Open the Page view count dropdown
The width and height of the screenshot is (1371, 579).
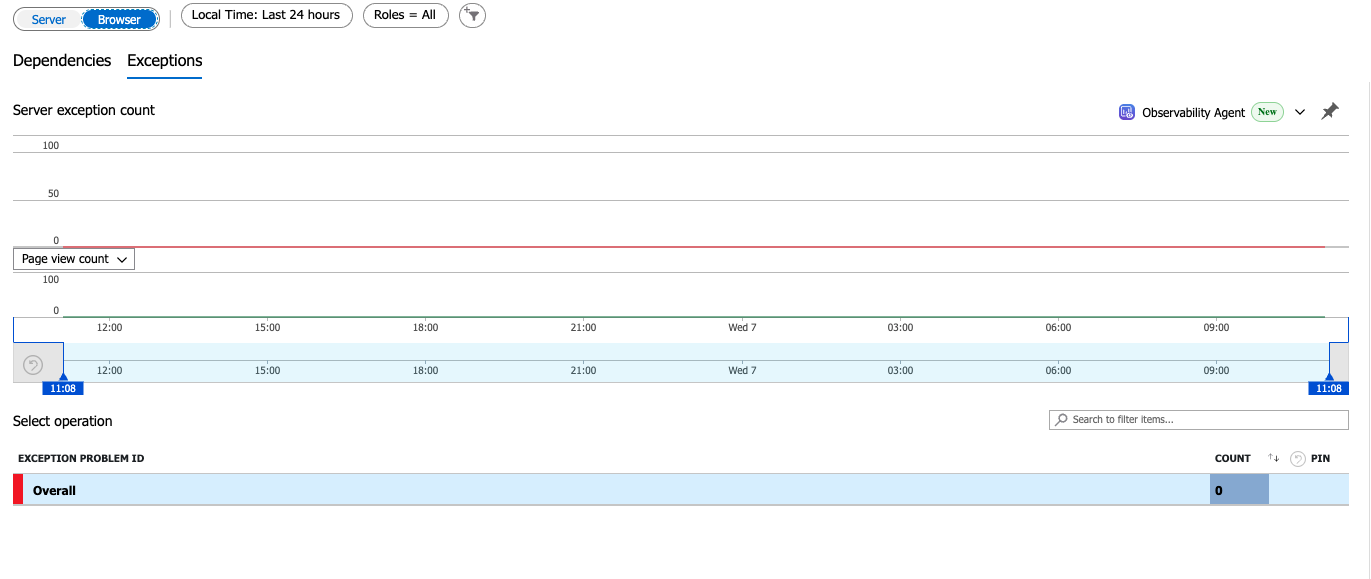pyautogui.click(x=74, y=259)
